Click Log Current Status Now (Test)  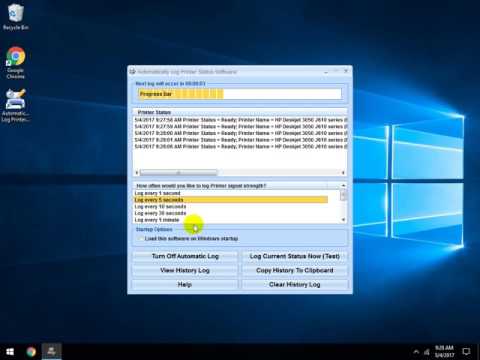[295, 256]
